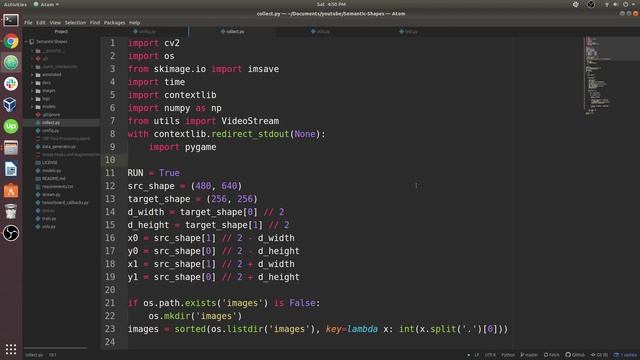The image size is (640, 360).
Task: Open the View menu
Action: (55, 22)
